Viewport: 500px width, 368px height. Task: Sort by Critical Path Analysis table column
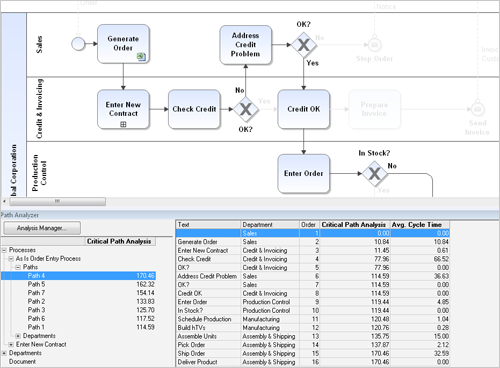(355, 225)
